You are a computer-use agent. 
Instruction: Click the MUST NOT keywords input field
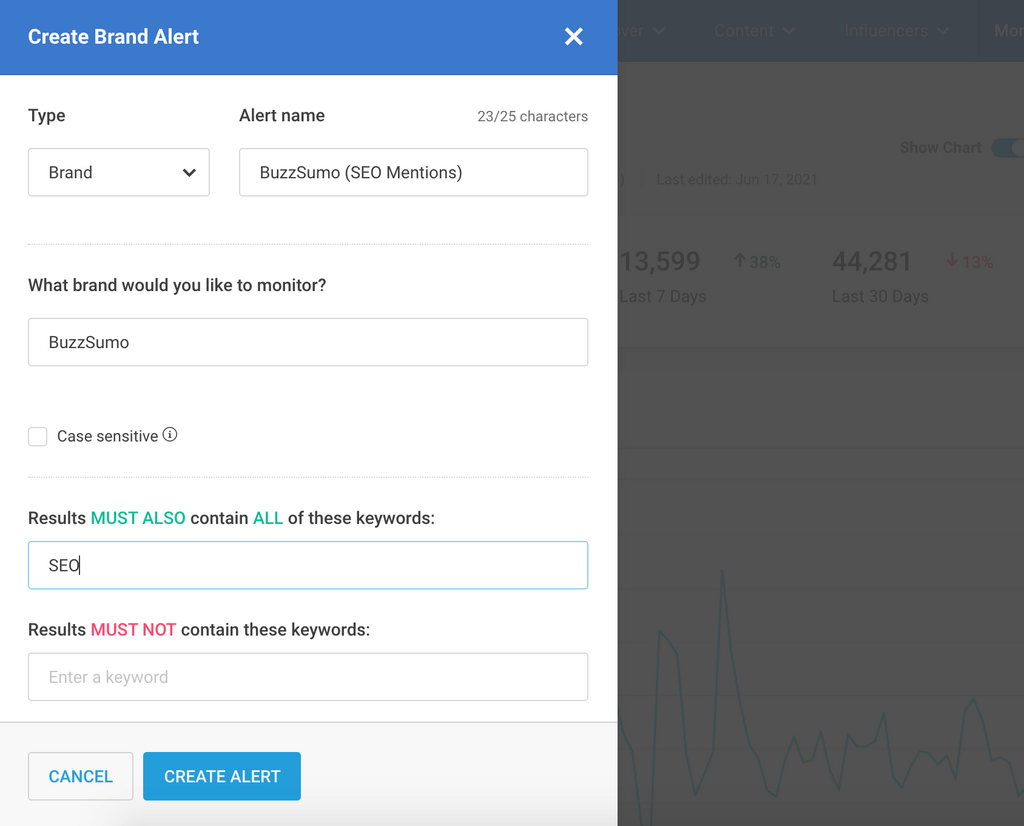(x=308, y=677)
